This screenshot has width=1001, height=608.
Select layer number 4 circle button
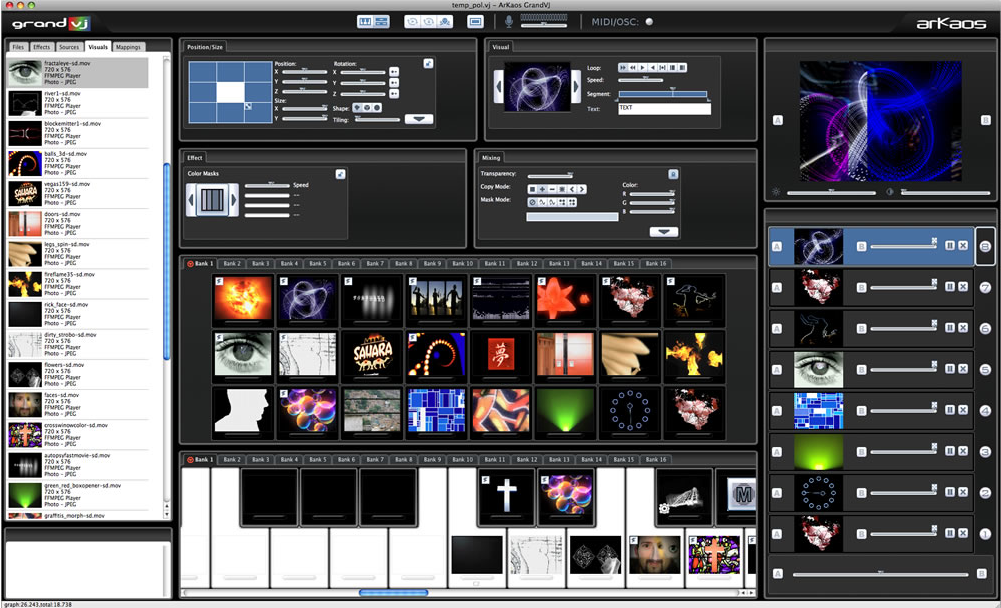[x=984, y=411]
